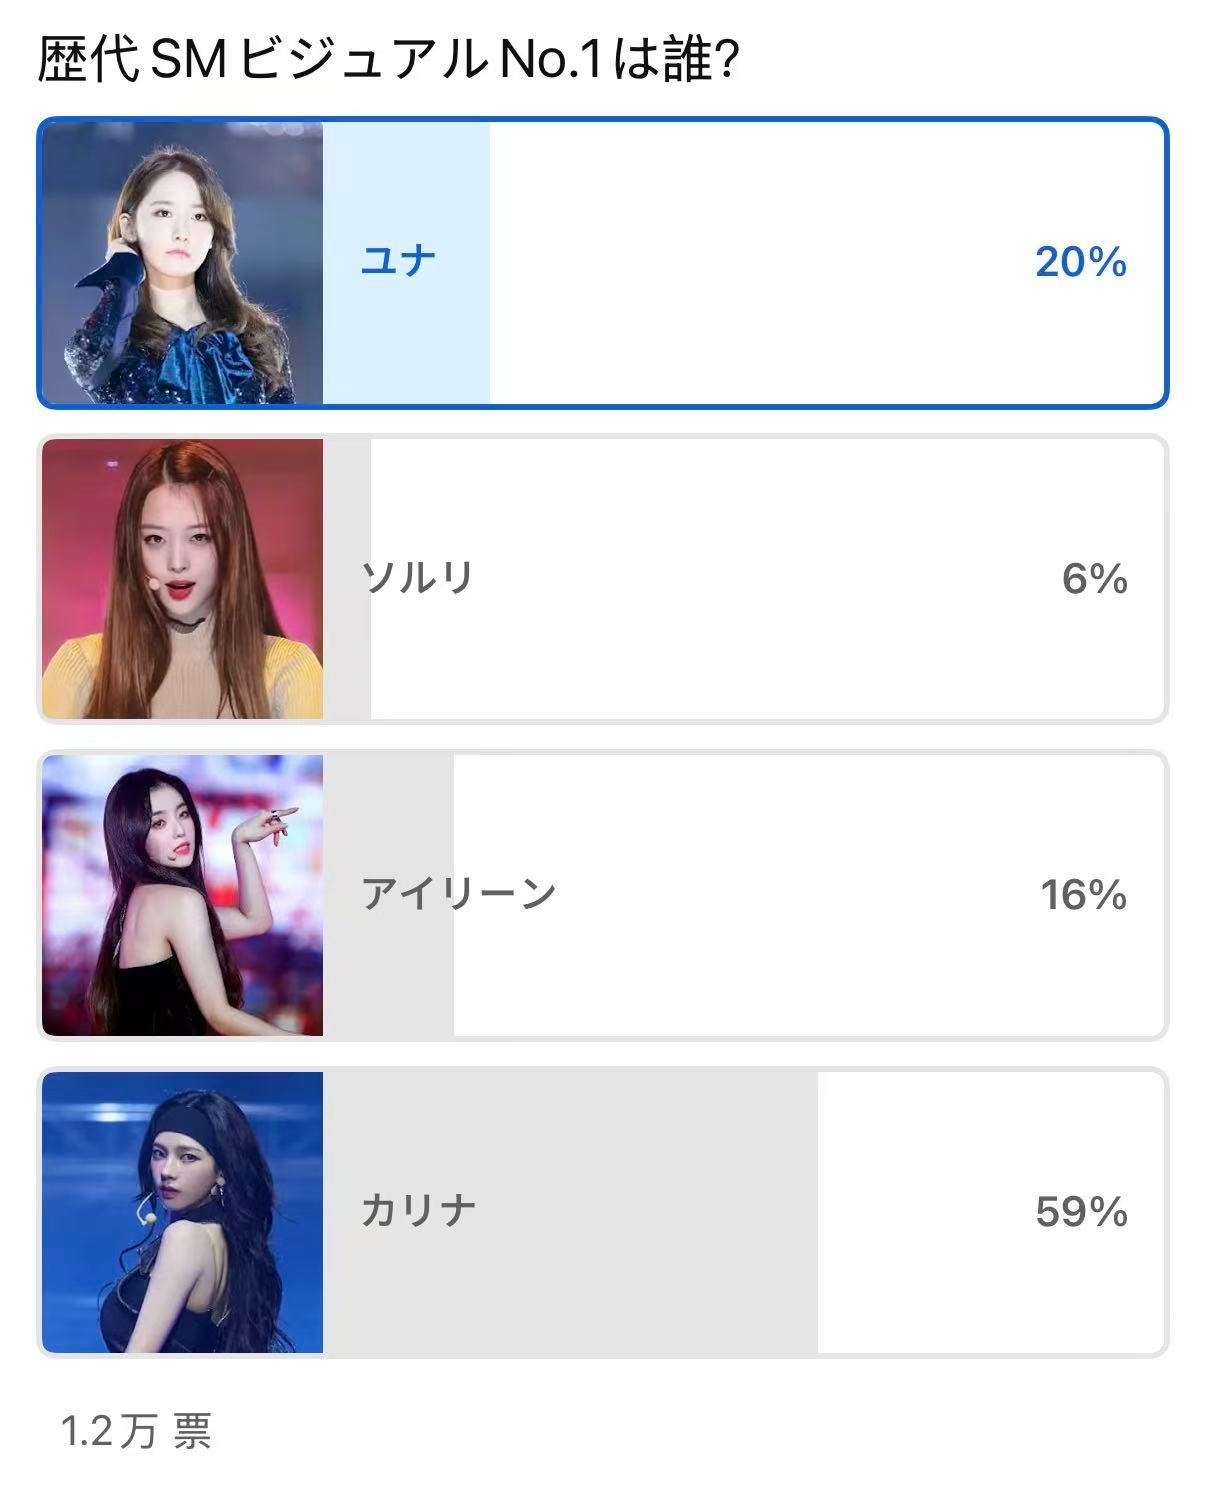
Task: Select the カリナ poll option
Action: click(603, 1212)
